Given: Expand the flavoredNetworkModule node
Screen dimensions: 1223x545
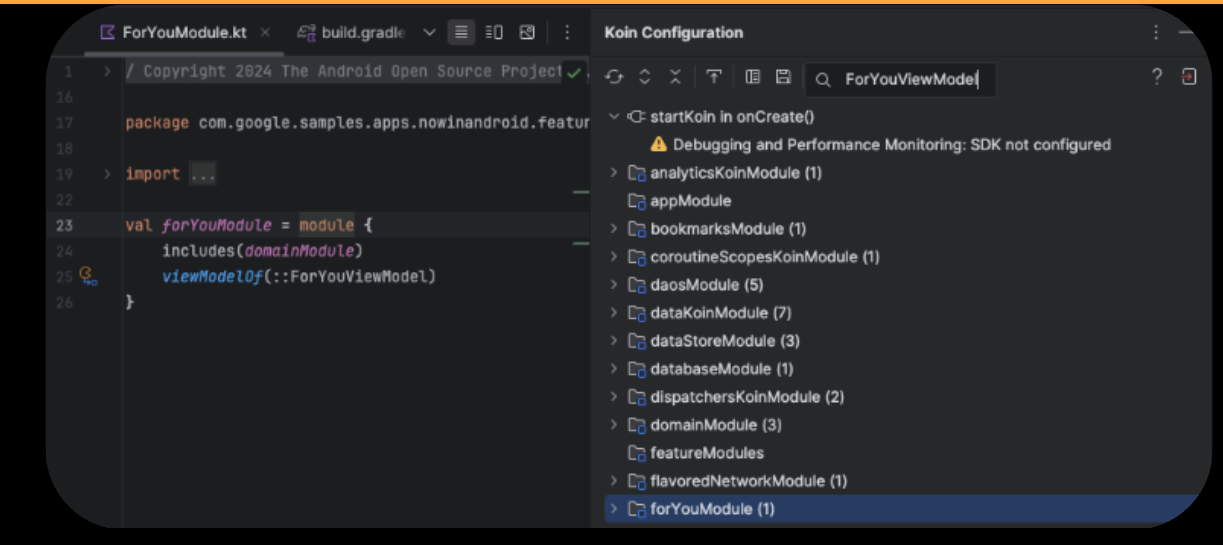Looking at the screenshot, I should click(614, 481).
